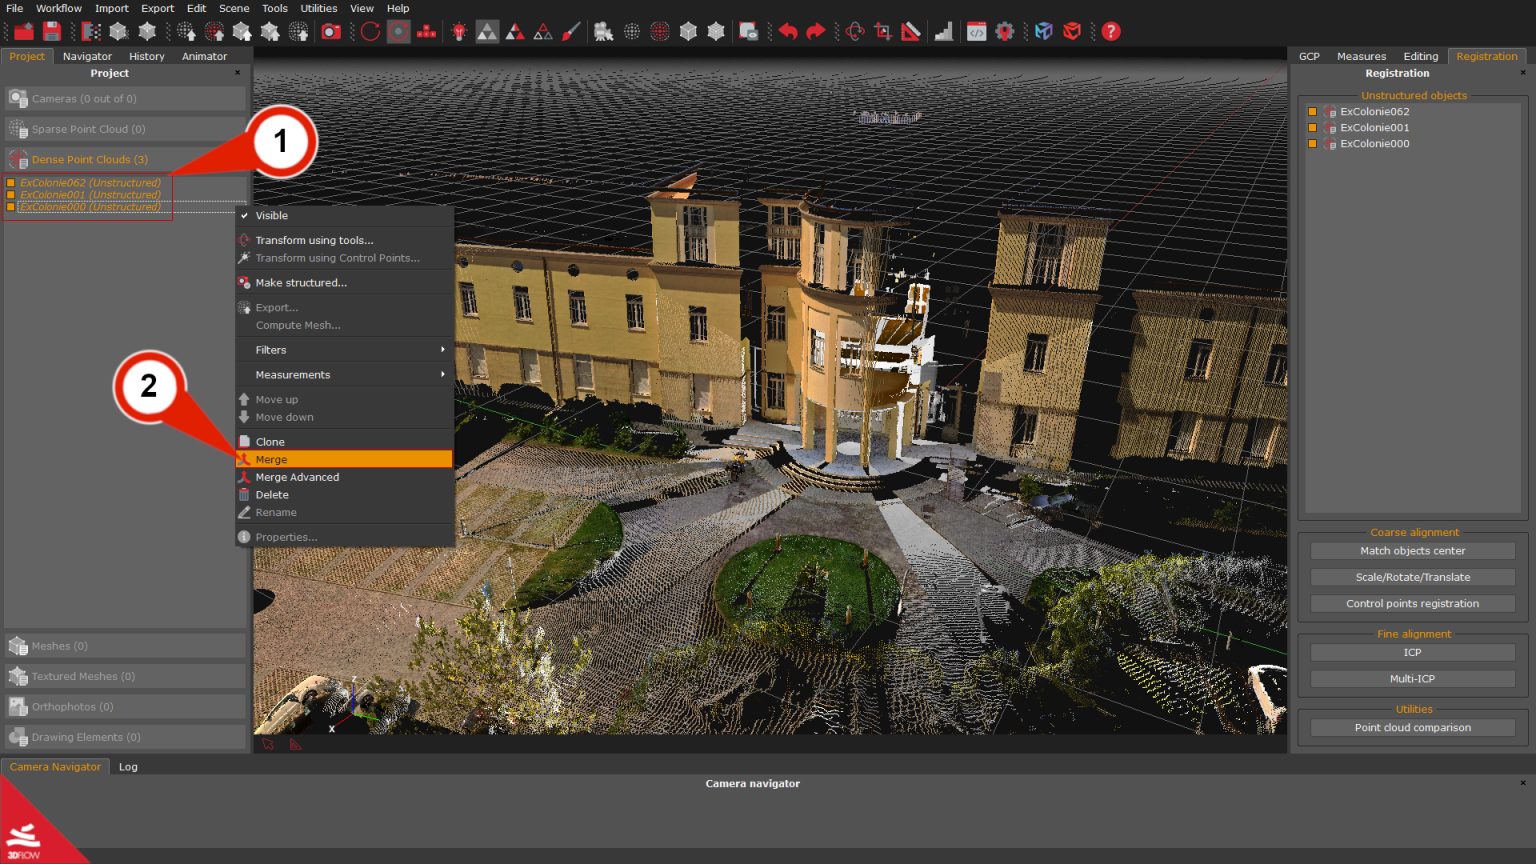
Task: Click the Undo icon in the toolbar
Action: [787, 31]
